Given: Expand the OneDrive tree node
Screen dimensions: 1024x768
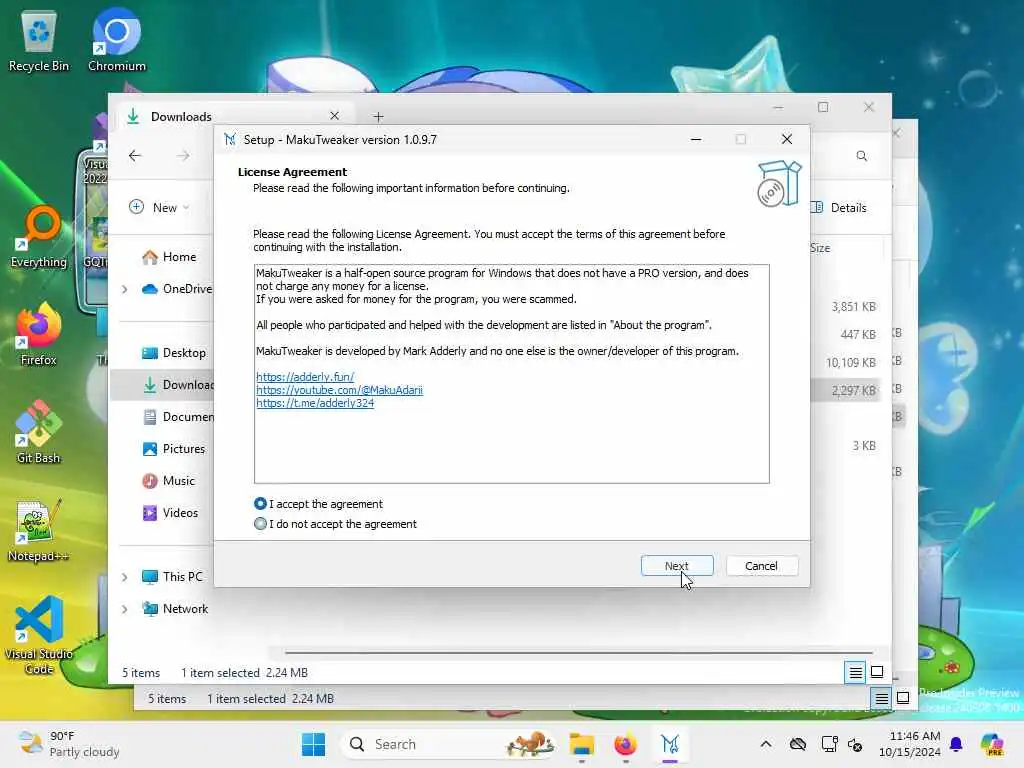Looking at the screenshot, I should (x=125, y=289).
